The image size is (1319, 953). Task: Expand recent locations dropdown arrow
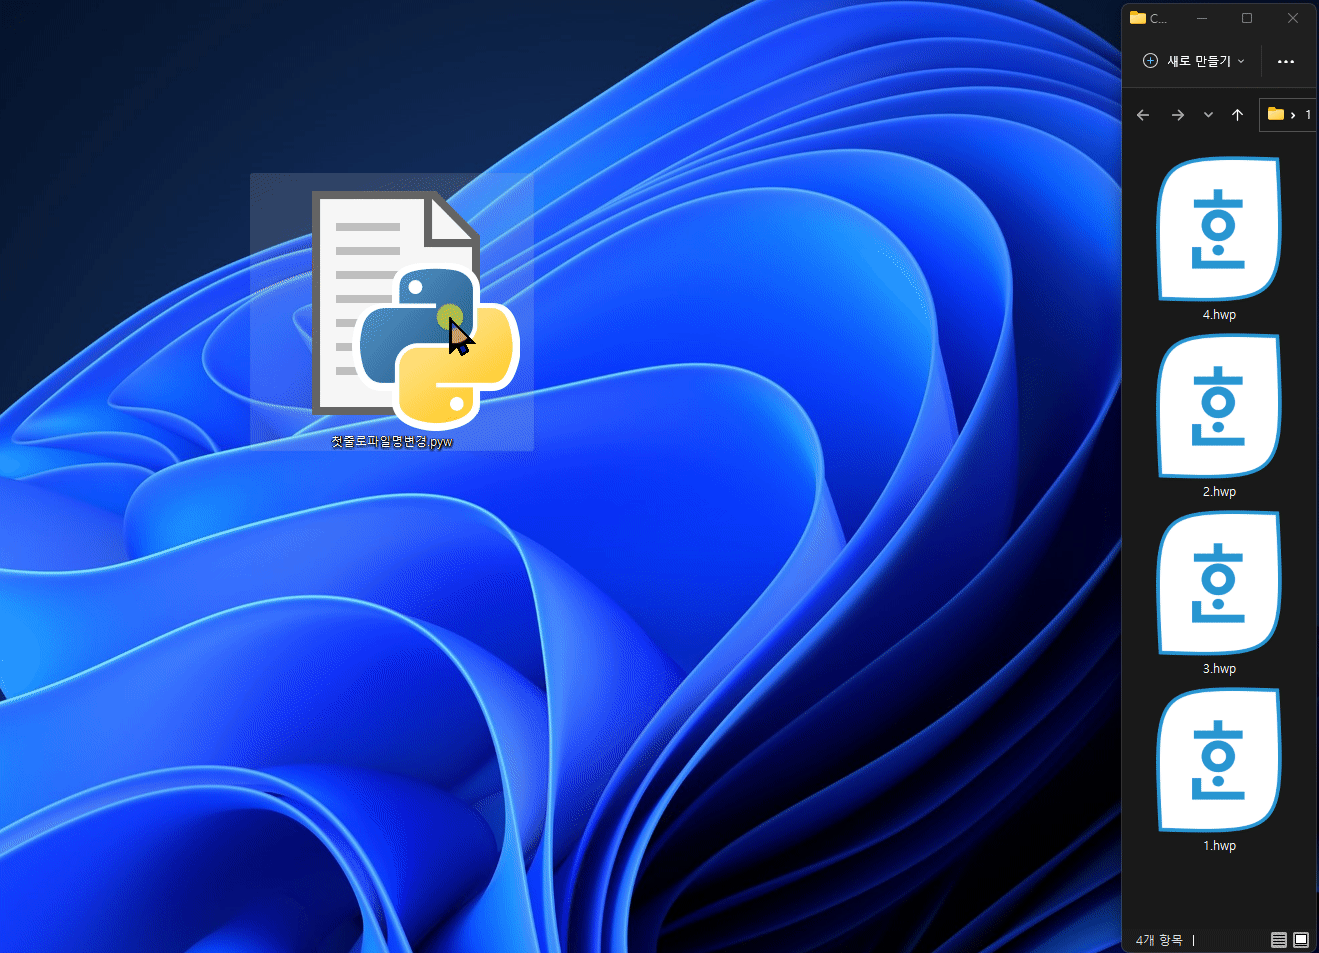[x=1208, y=115]
